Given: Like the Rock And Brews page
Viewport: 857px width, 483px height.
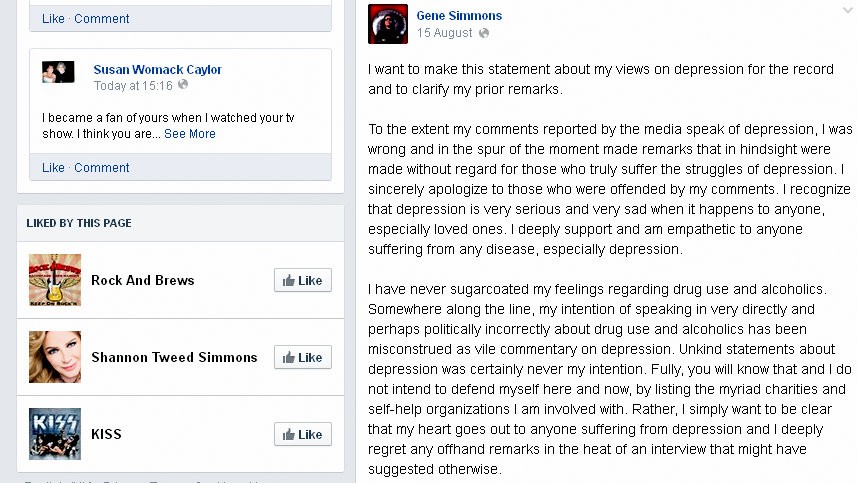Looking at the screenshot, I should pos(303,280).
